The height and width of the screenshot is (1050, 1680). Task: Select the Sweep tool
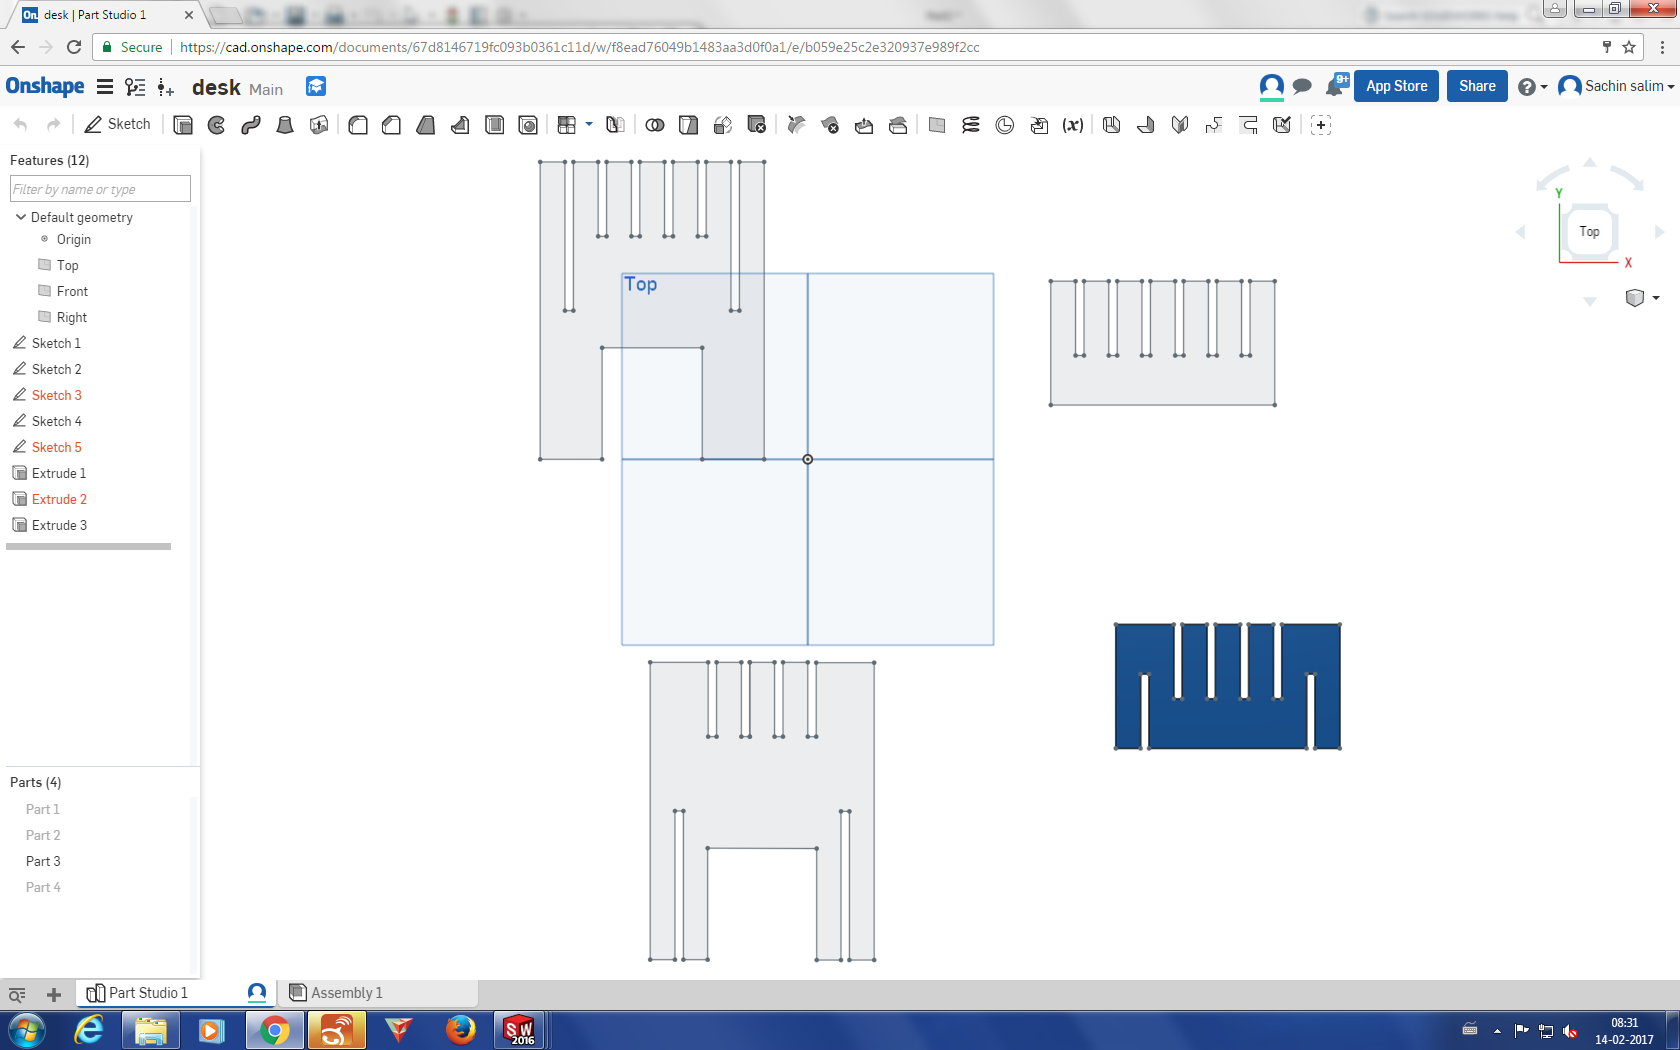[251, 125]
